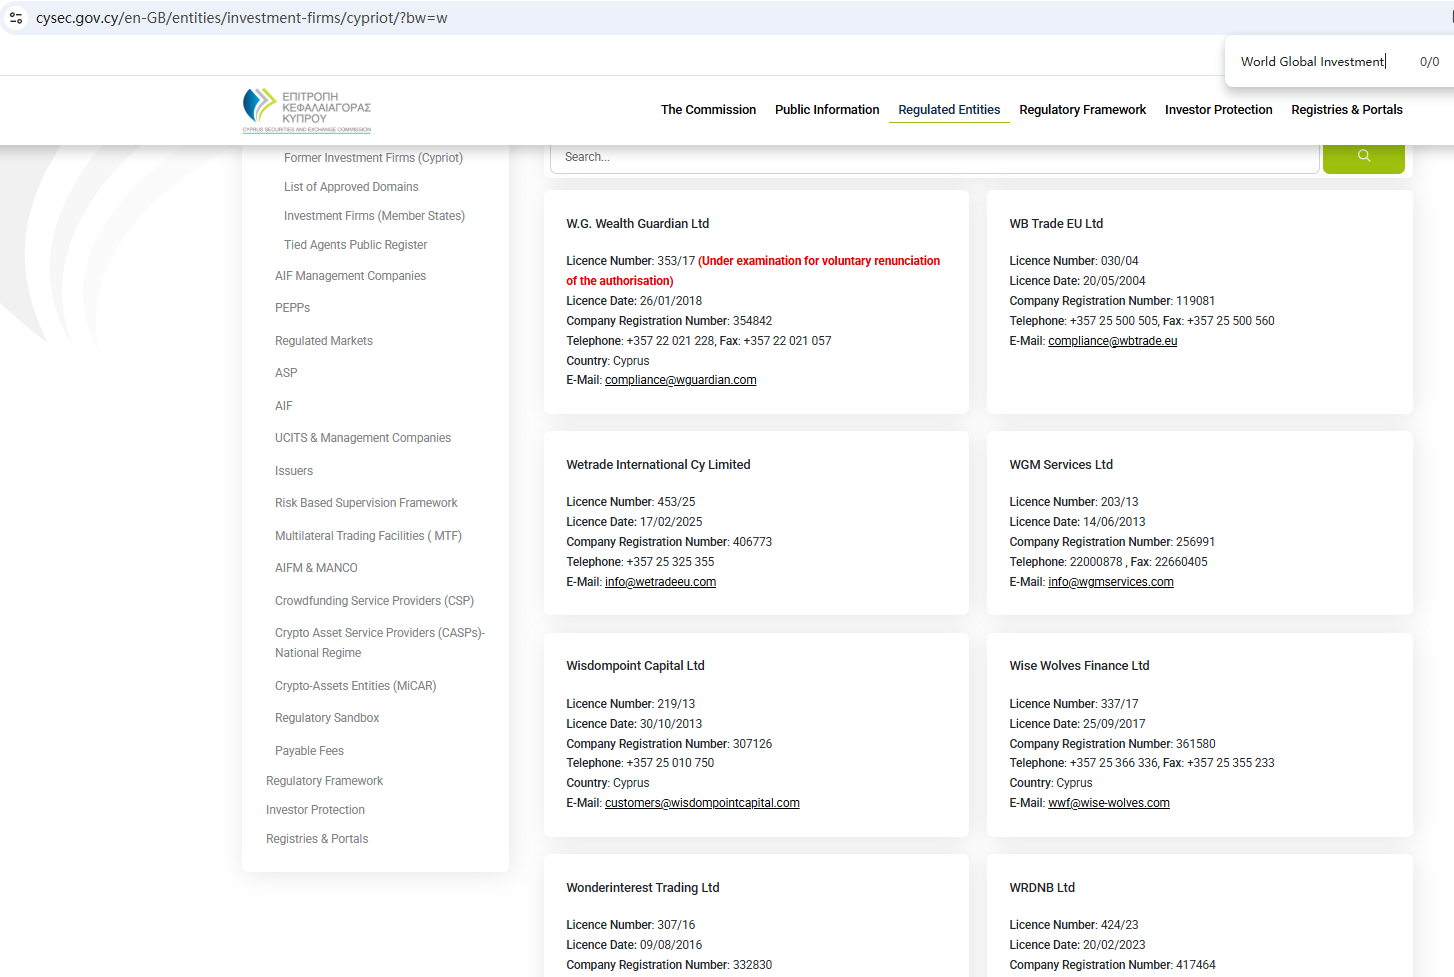Click the site information icon in address bar

pyautogui.click(x=16, y=18)
